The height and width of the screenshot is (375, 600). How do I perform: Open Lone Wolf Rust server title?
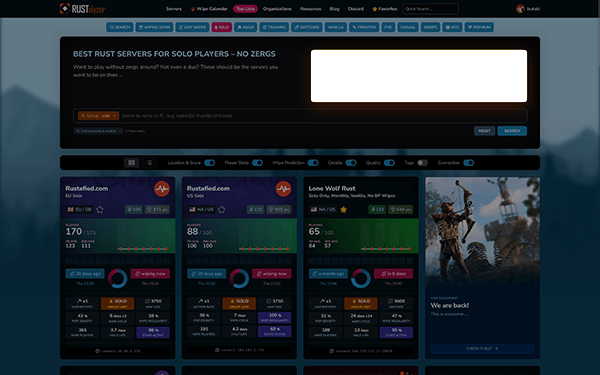click(x=332, y=188)
